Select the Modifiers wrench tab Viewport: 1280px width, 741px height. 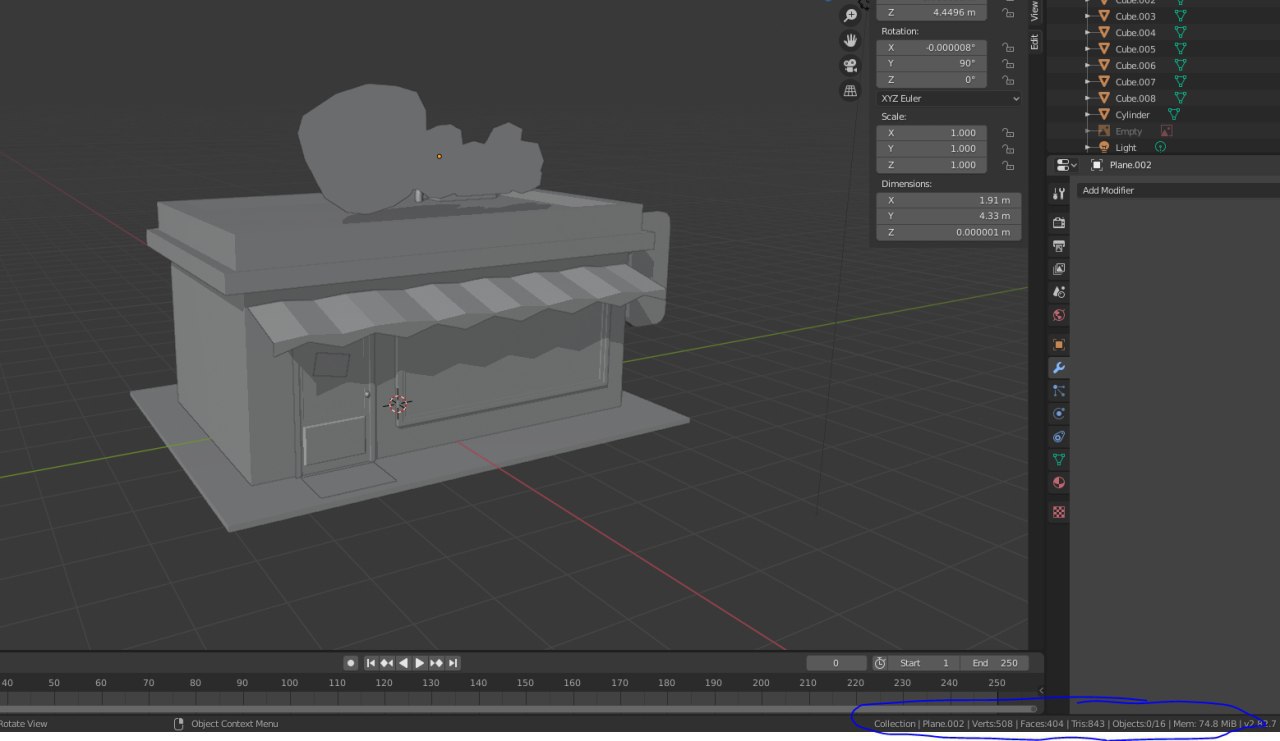[x=1059, y=368]
